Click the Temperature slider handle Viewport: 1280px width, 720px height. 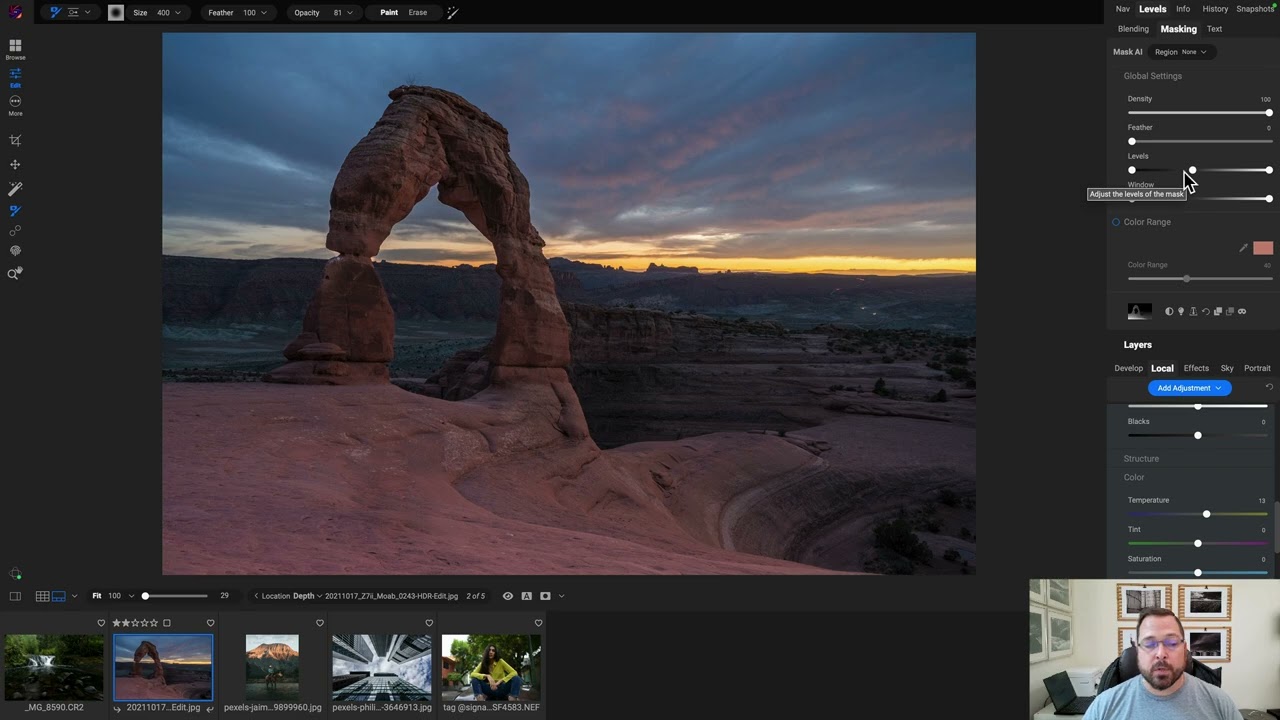pyautogui.click(x=1206, y=514)
